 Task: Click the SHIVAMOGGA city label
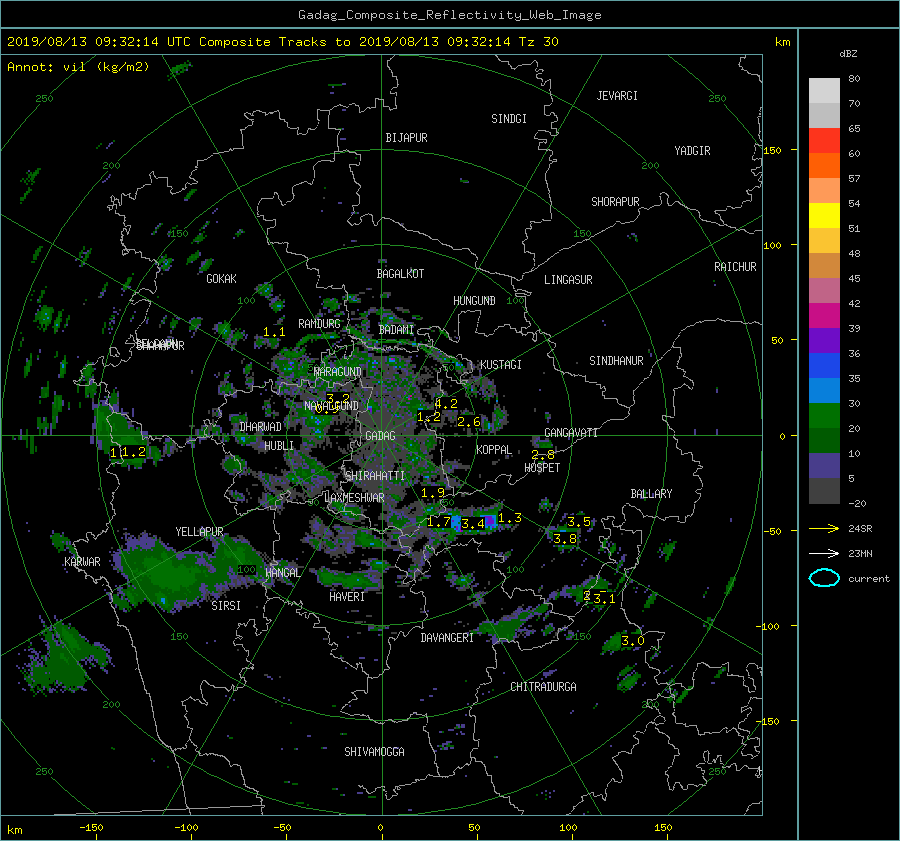374,751
